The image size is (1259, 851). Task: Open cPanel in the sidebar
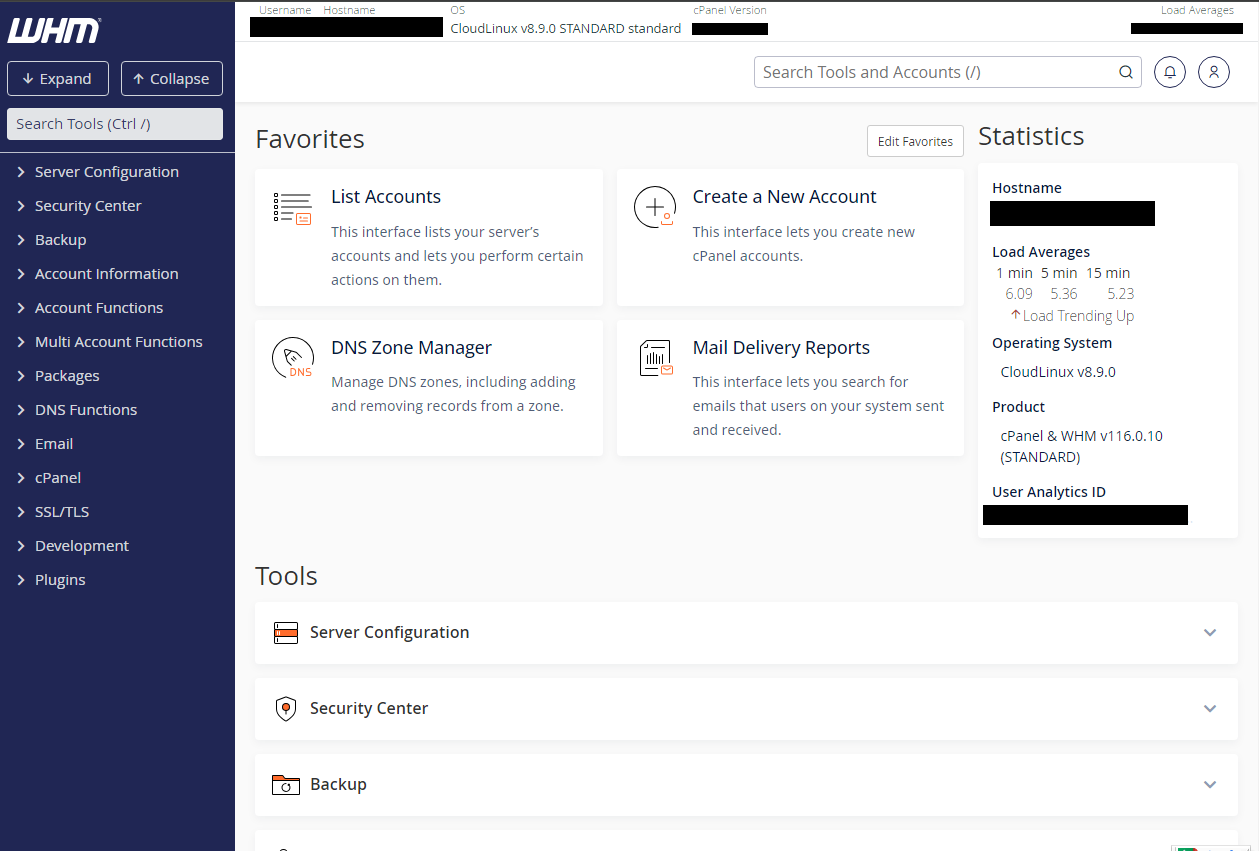[58, 478]
